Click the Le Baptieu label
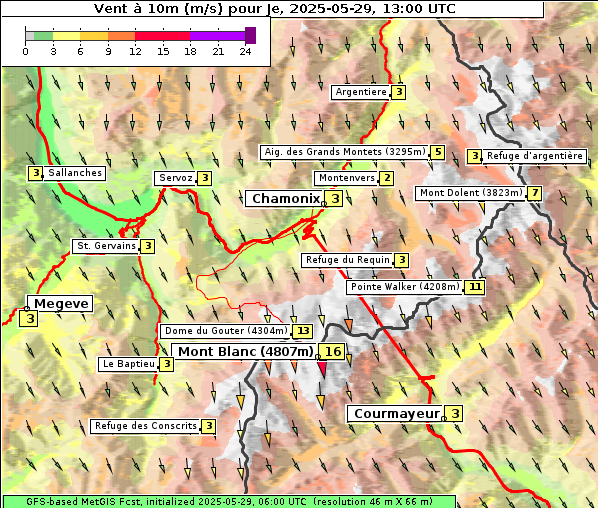This screenshot has width=598, height=508. tap(128, 364)
